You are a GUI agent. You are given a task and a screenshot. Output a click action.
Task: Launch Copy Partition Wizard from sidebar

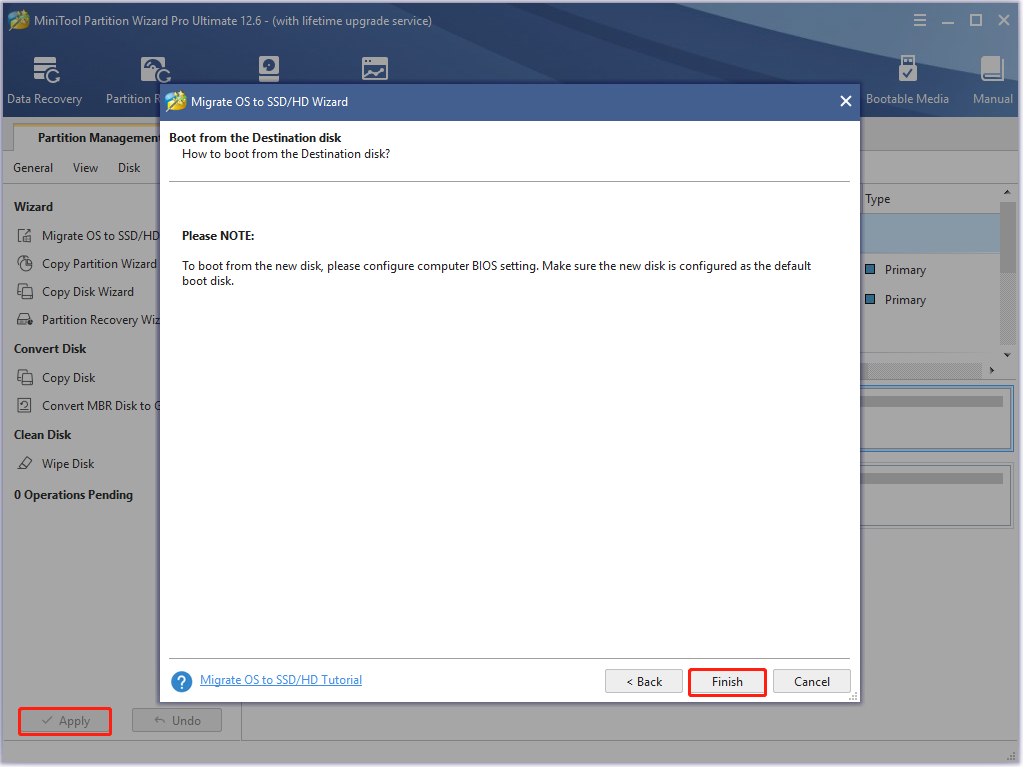[100, 265]
